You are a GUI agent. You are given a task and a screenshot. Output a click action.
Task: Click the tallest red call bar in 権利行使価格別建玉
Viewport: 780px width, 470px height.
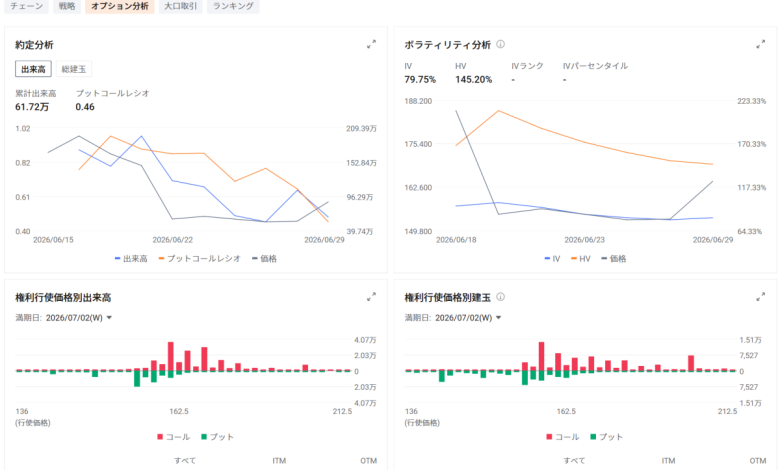[x=541, y=356]
